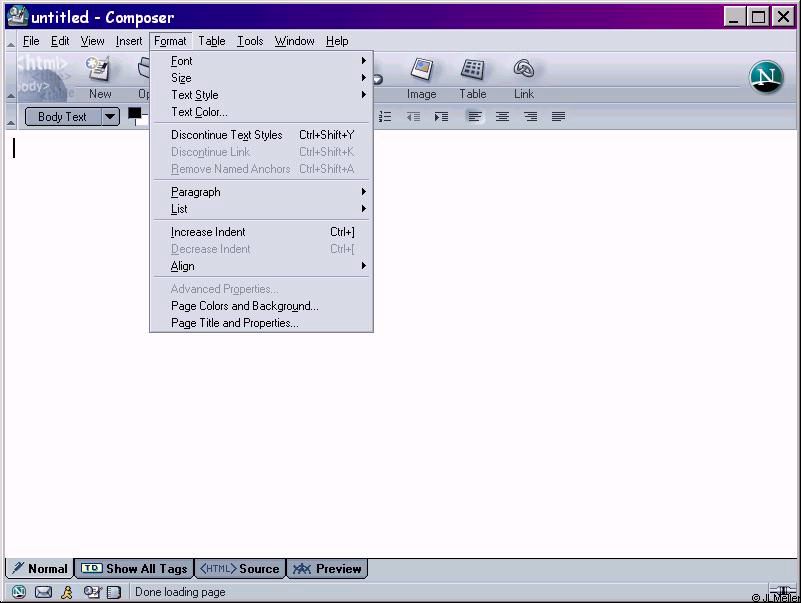Click the Composer icon in the title bar
The image size is (801, 603).
[17, 16]
